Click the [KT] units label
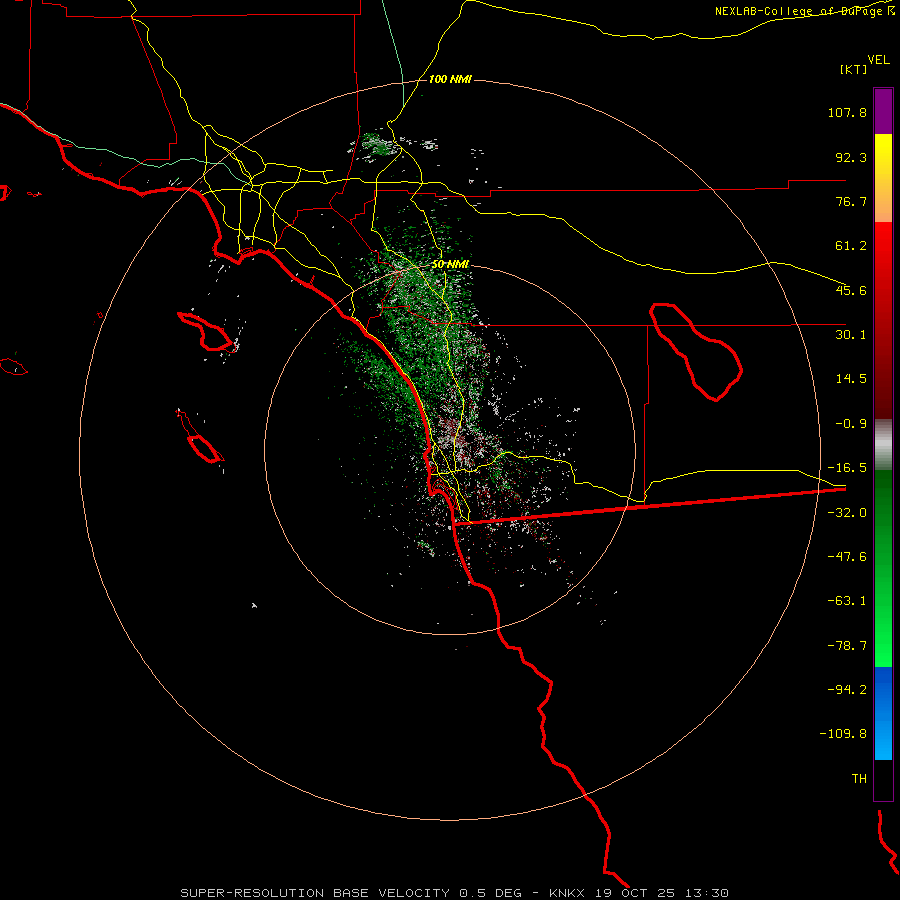 coord(854,69)
